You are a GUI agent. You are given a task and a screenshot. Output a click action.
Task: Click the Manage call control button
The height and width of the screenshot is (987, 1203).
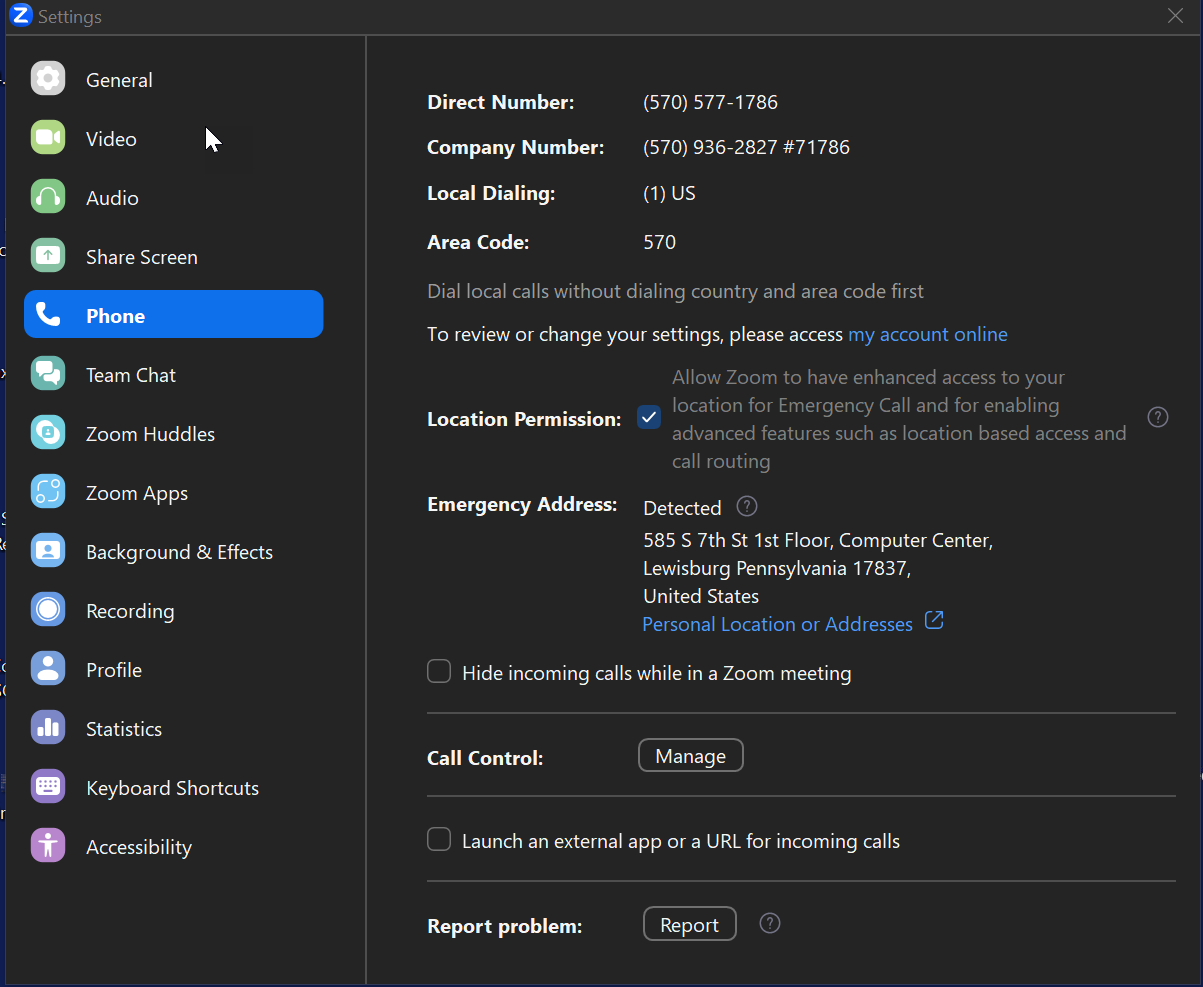(691, 756)
